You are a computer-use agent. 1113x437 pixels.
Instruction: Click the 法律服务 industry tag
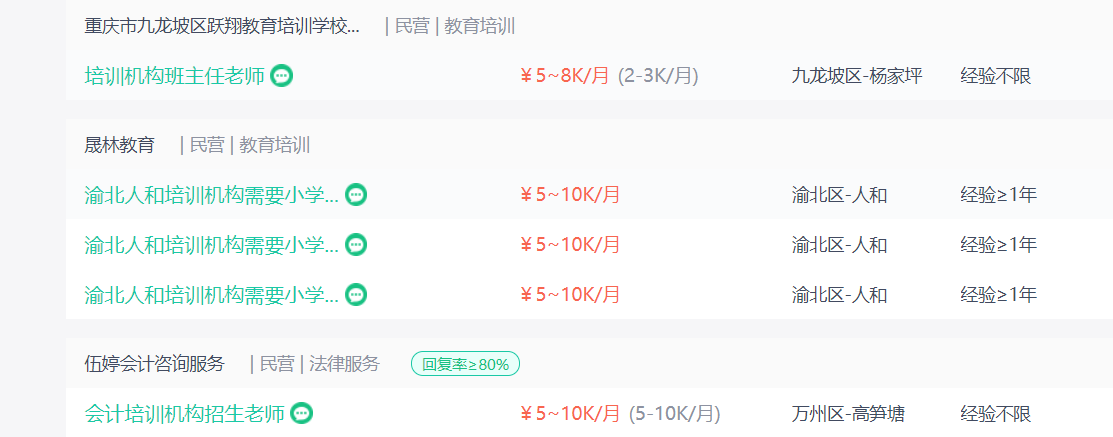click(344, 365)
